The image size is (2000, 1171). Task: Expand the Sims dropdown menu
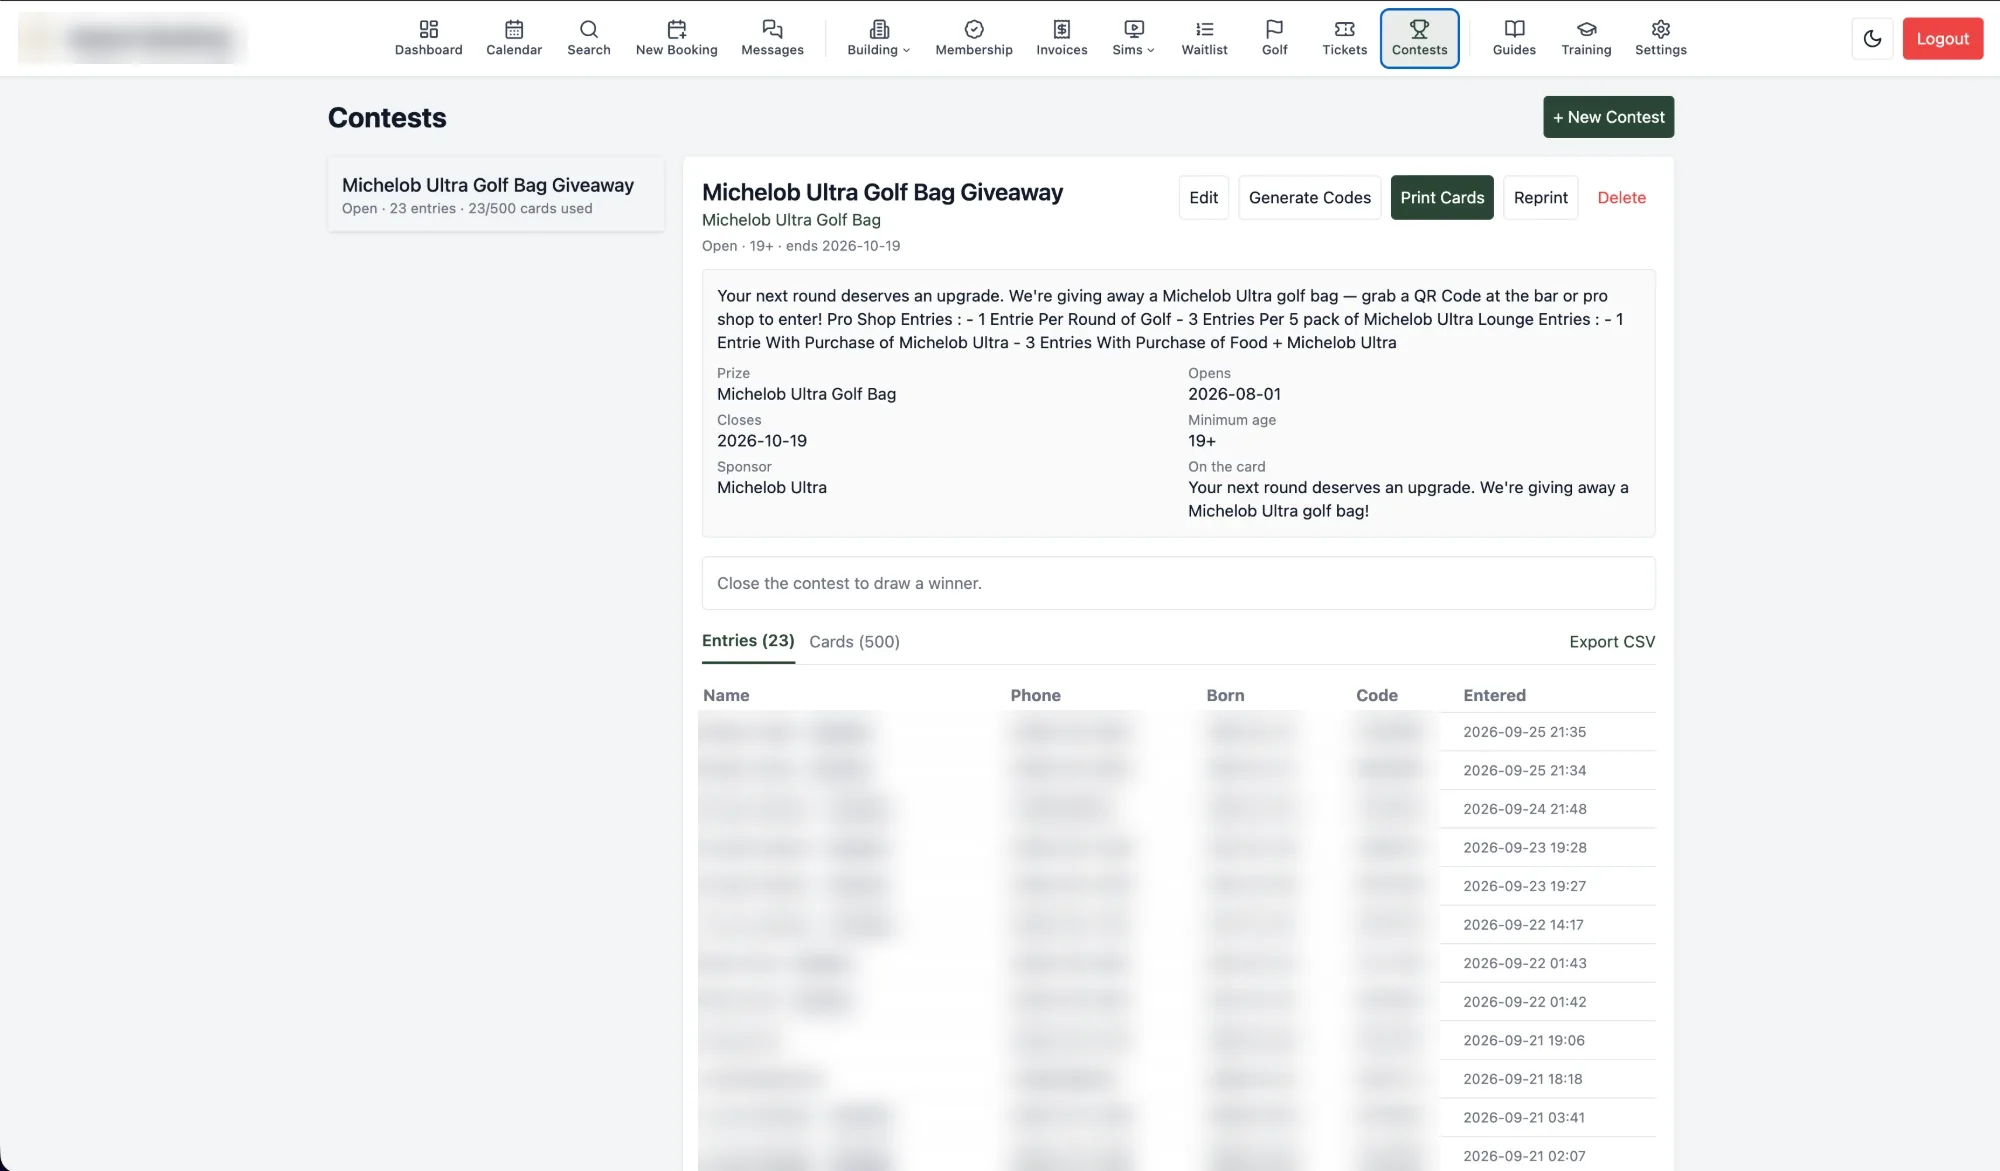pyautogui.click(x=1133, y=38)
